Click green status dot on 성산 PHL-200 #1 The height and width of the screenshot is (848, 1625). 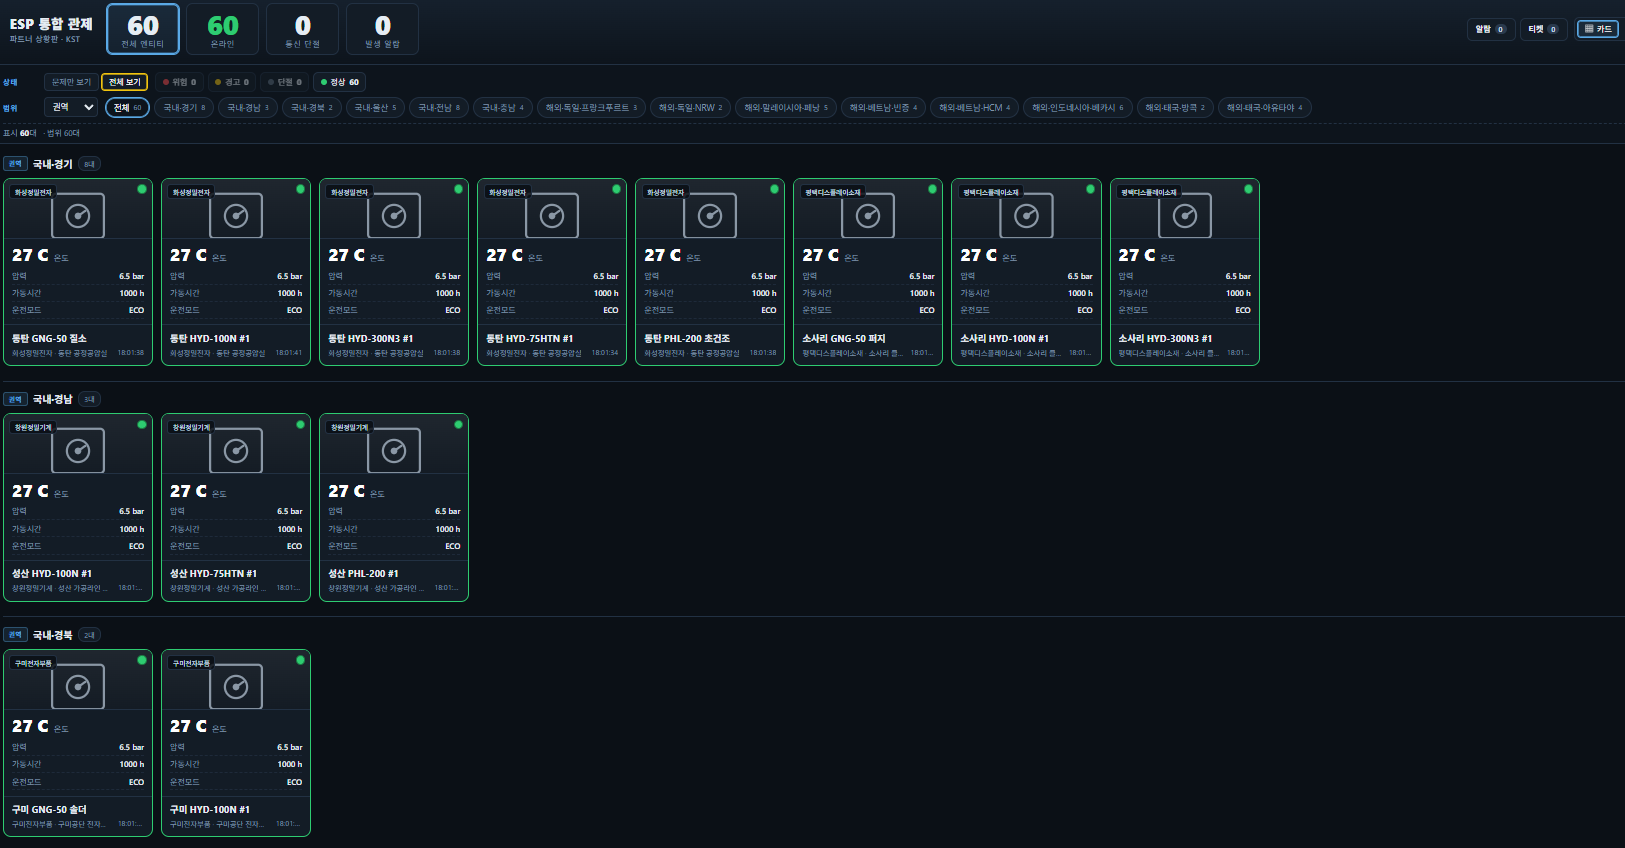tap(458, 424)
